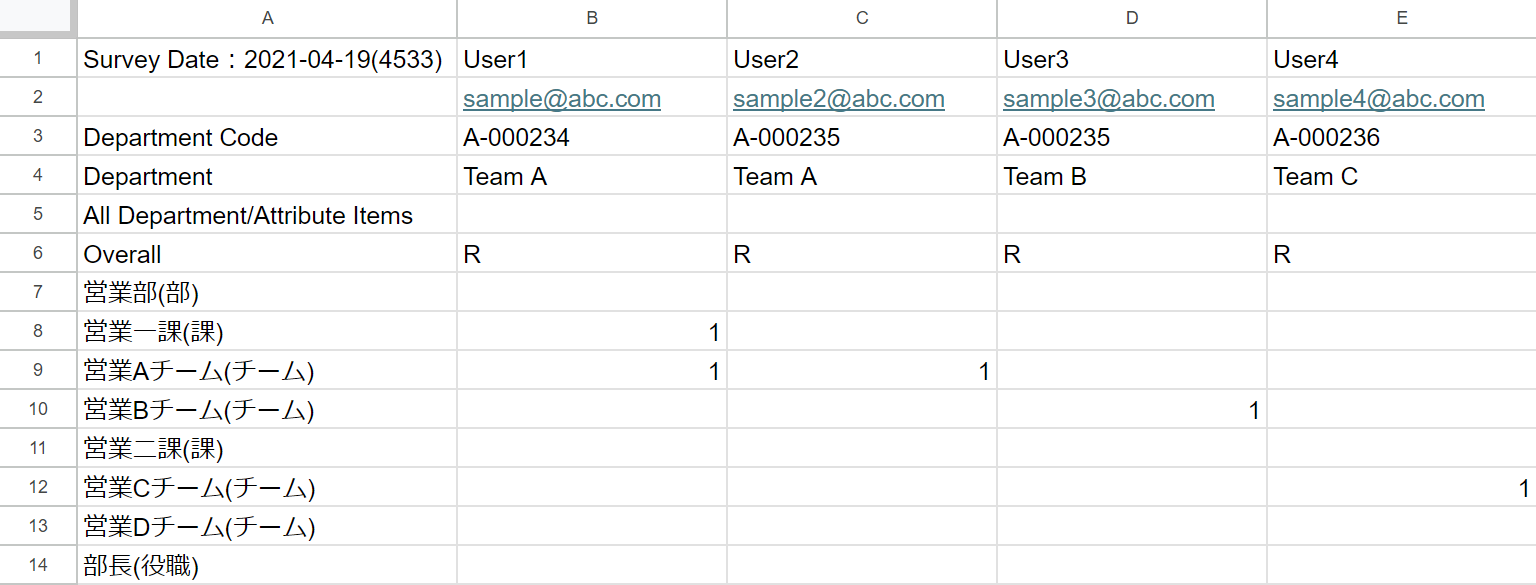Select the Team B cell
Viewport: 1536px width, 585px height.
(1045, 177)
